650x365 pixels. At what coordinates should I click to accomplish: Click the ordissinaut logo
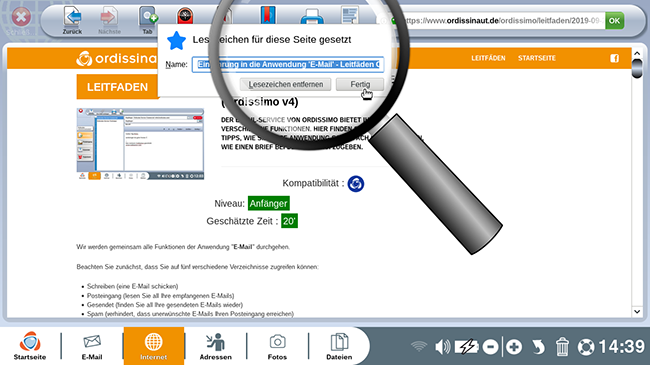click(116, 58)
